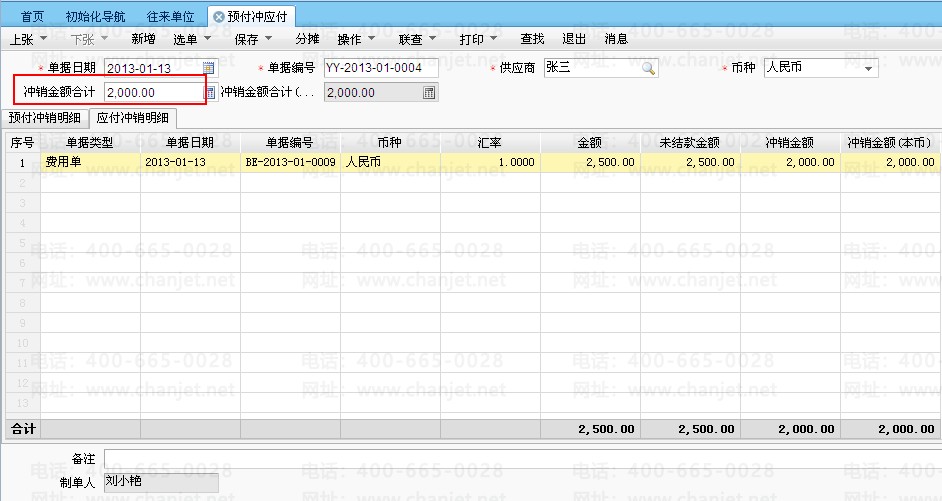Expand the 操作 dropdown arrow
The image size is (942, 501).
click(371, 38)
